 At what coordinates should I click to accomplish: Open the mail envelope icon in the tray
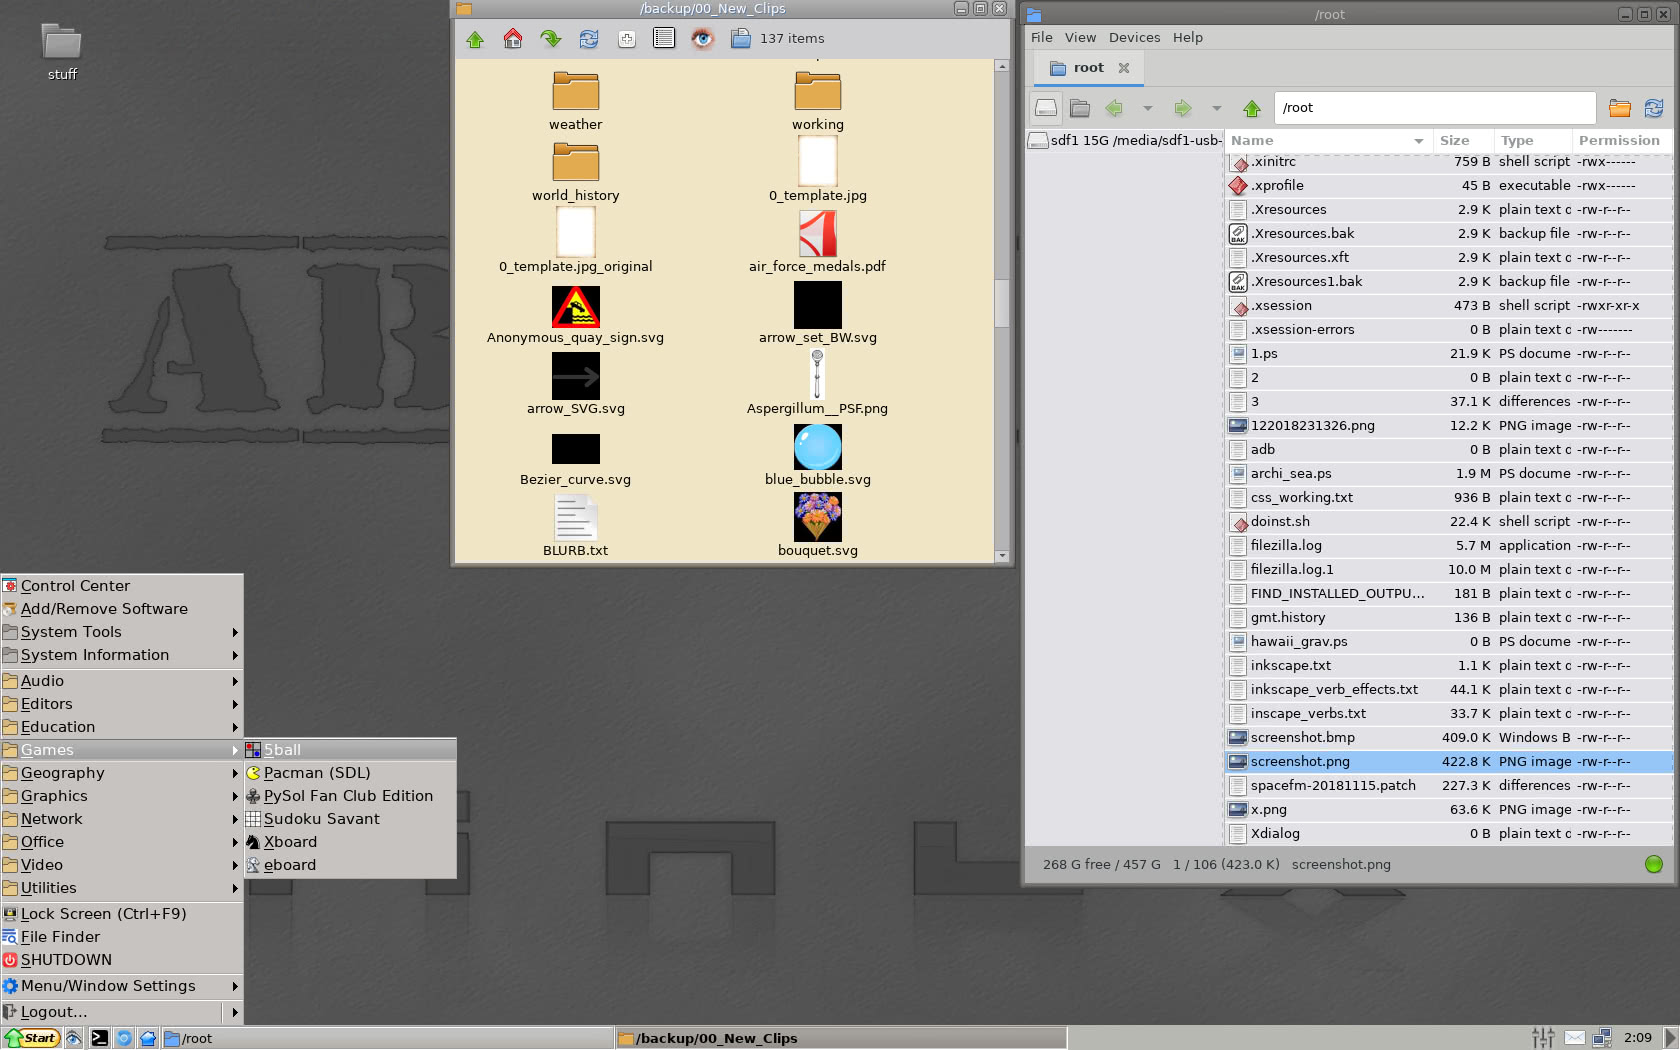[x=1577, y=1038]
